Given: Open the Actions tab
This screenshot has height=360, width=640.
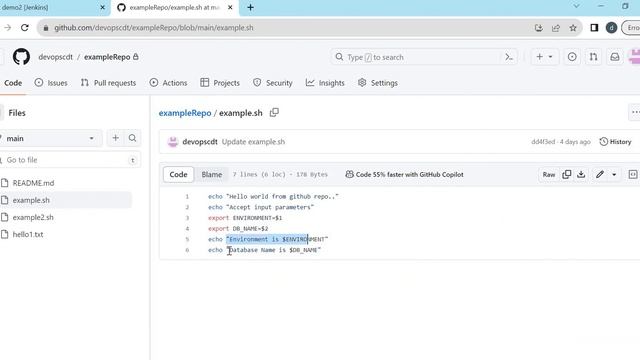Looking at the screenshot, I should [168, 83].
